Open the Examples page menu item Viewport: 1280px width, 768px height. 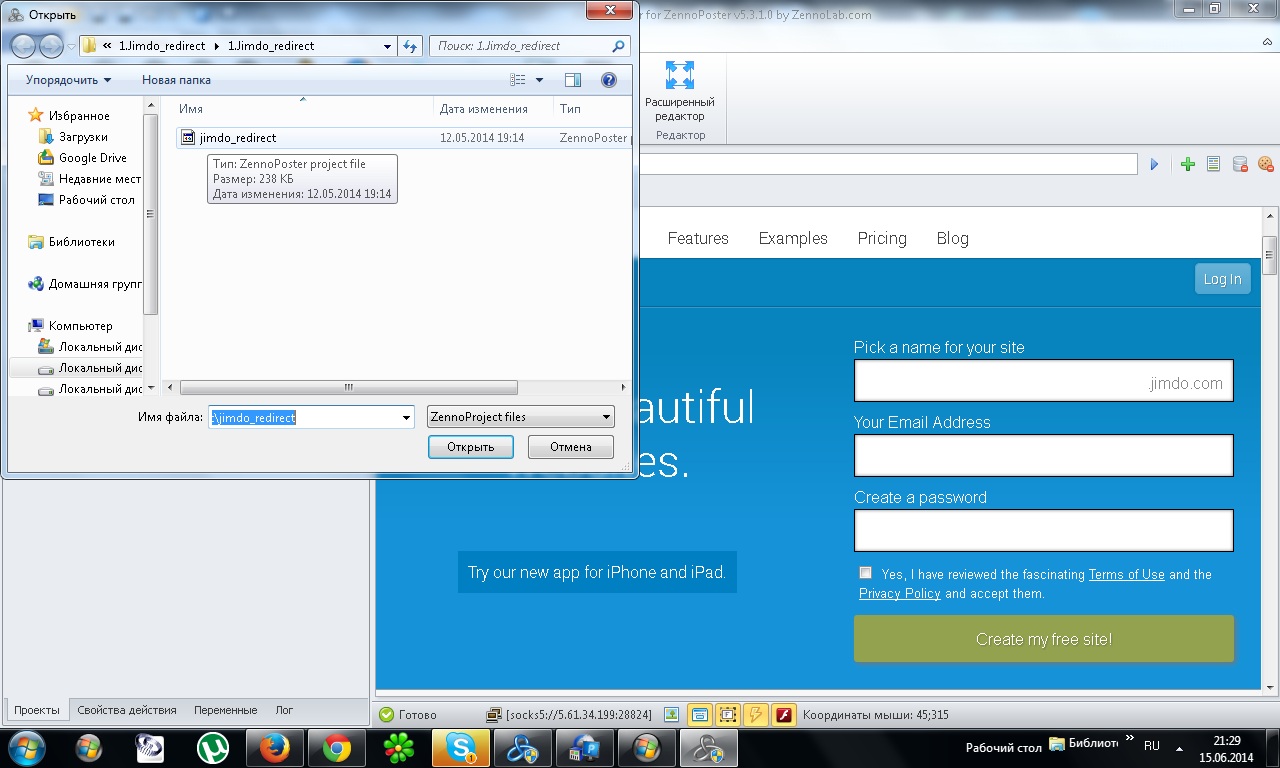793,238
